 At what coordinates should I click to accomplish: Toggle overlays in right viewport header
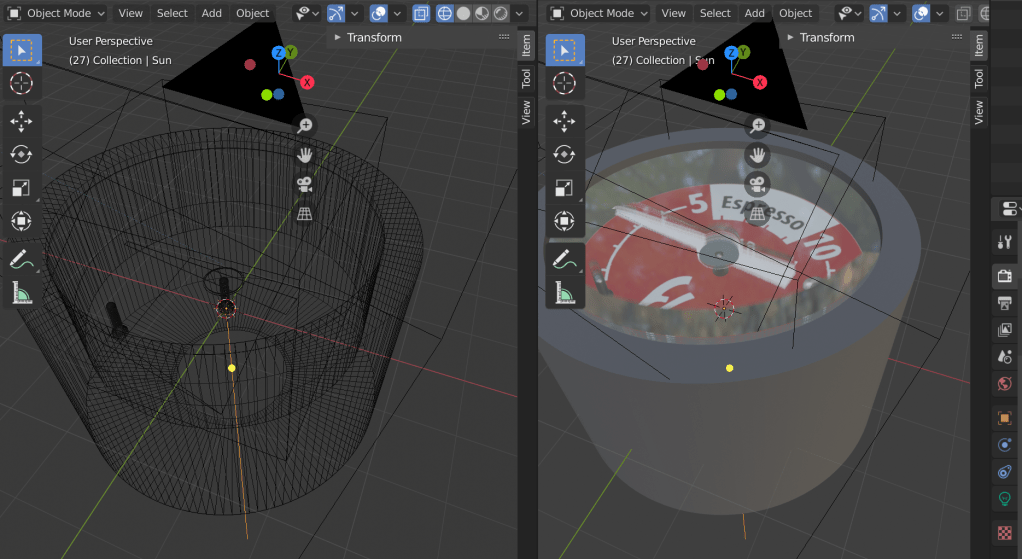[x=921, y=13]
